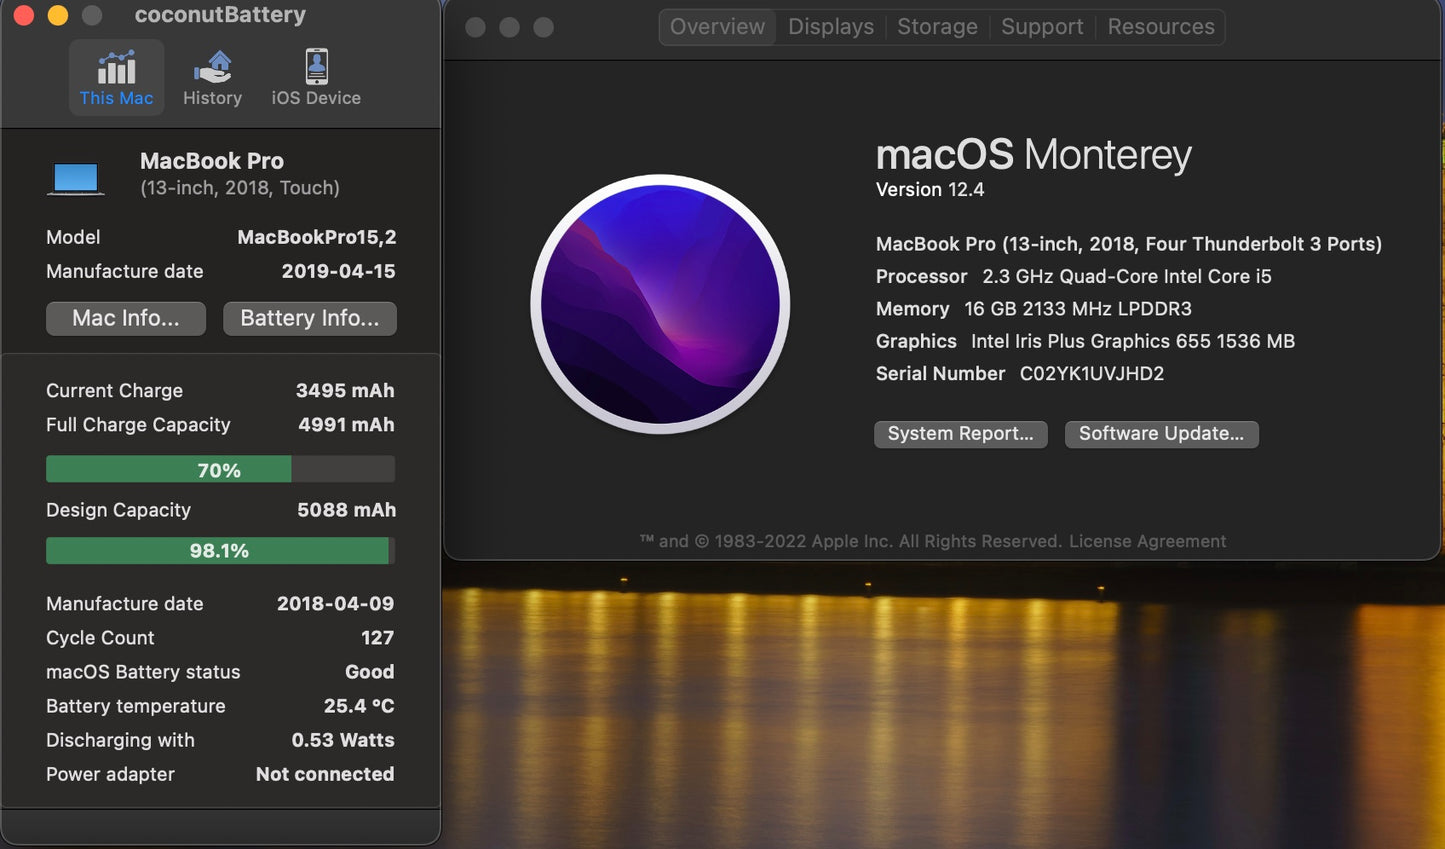Open Mac Info details
Screen dimensions: 1445x849
(125, 318)
